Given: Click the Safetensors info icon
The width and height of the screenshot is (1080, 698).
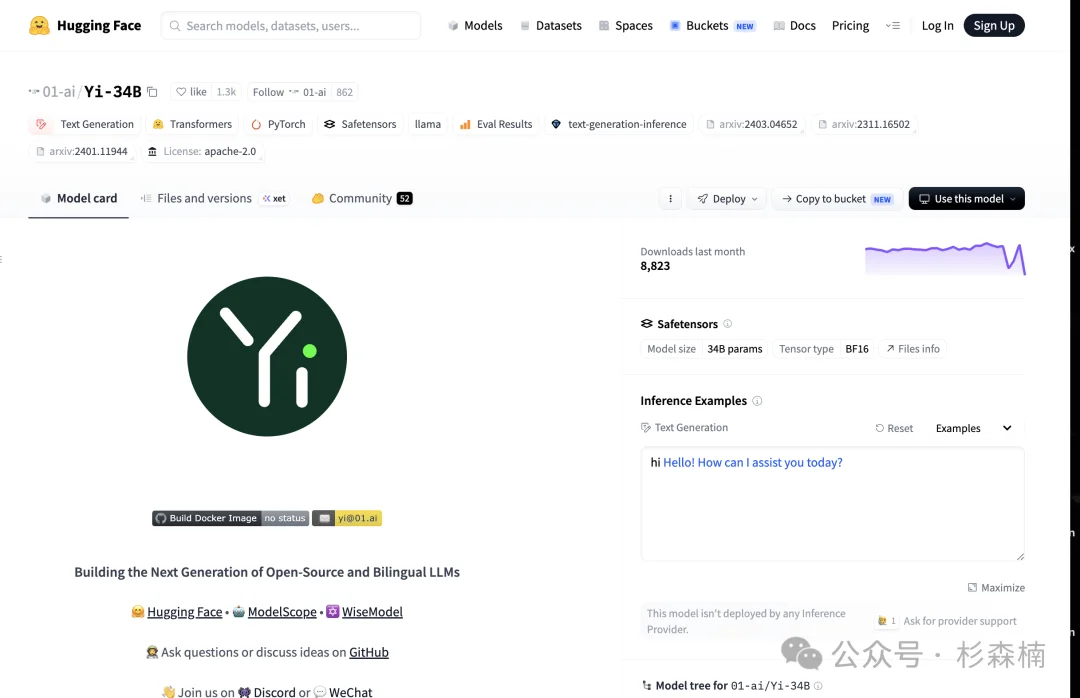Looking at the screenshot, I should (727, 323).
